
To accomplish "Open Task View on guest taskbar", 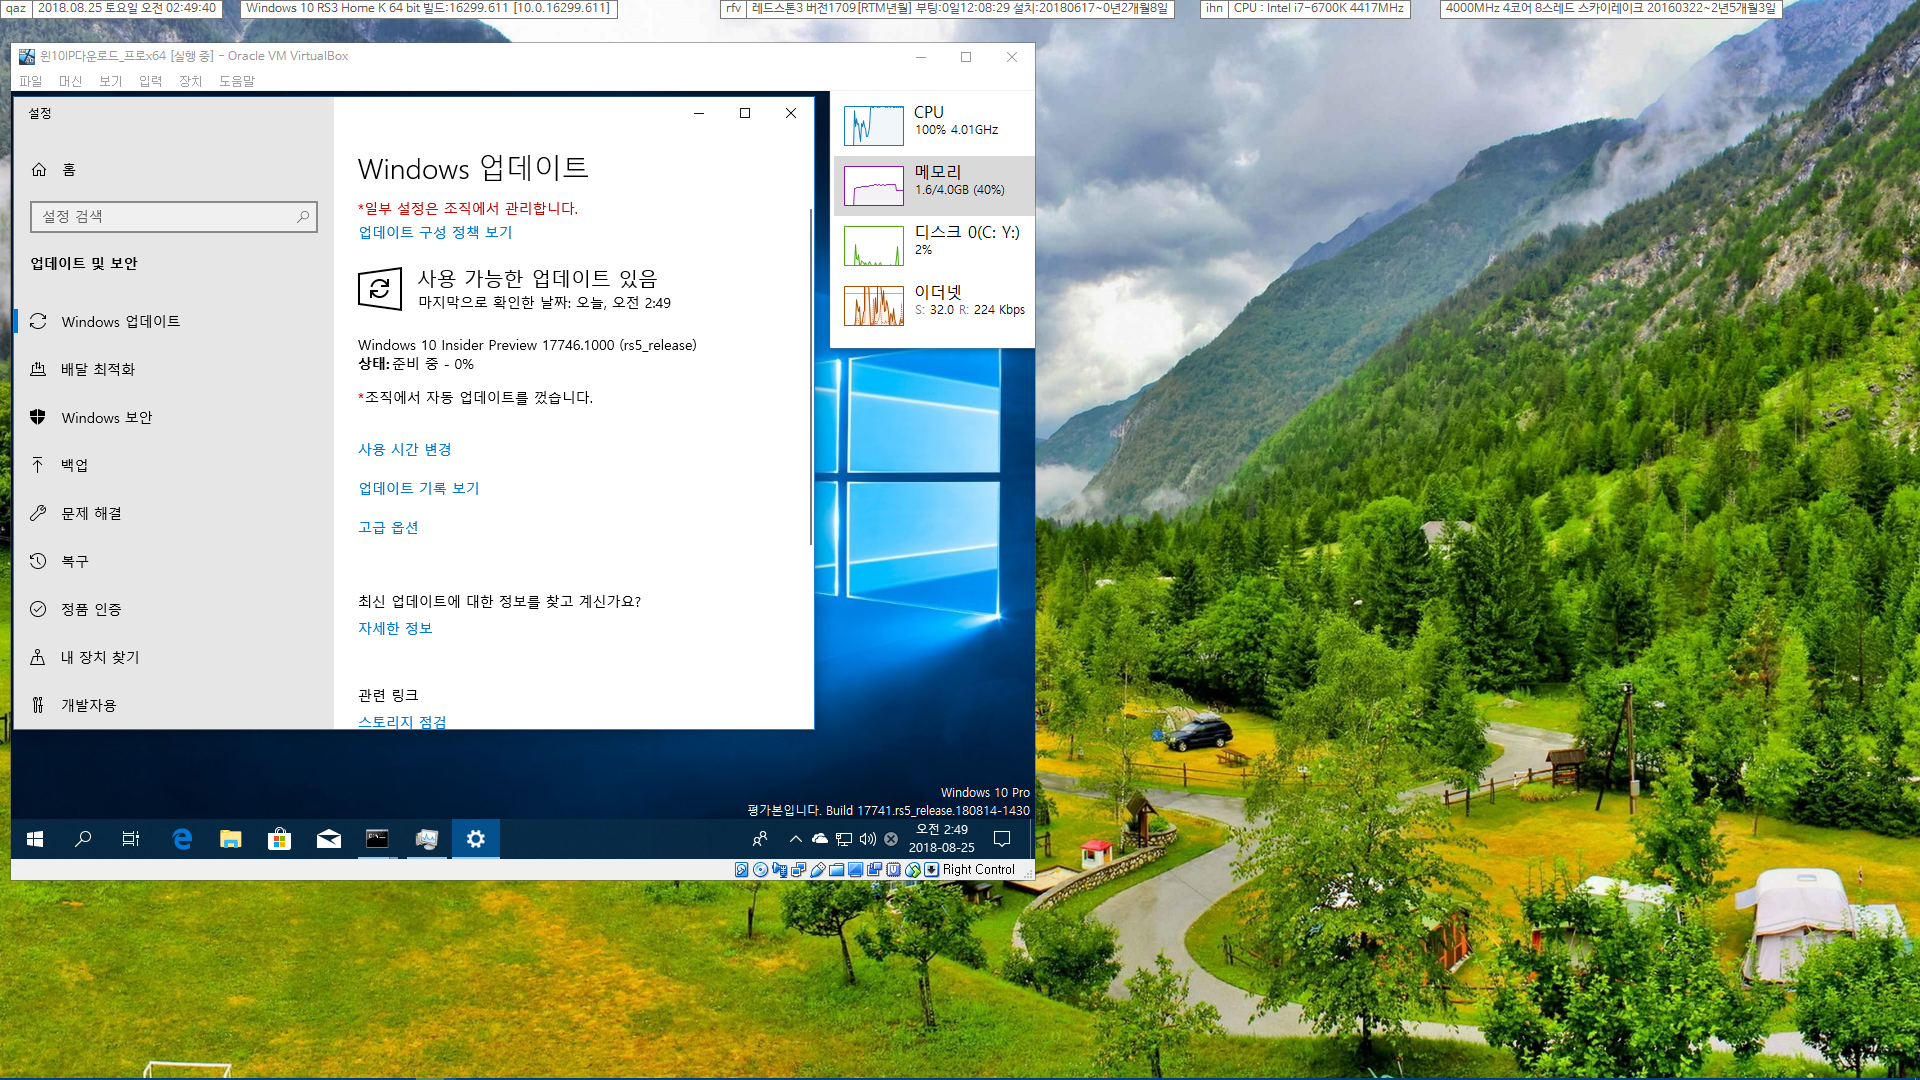I will [131, 839].
